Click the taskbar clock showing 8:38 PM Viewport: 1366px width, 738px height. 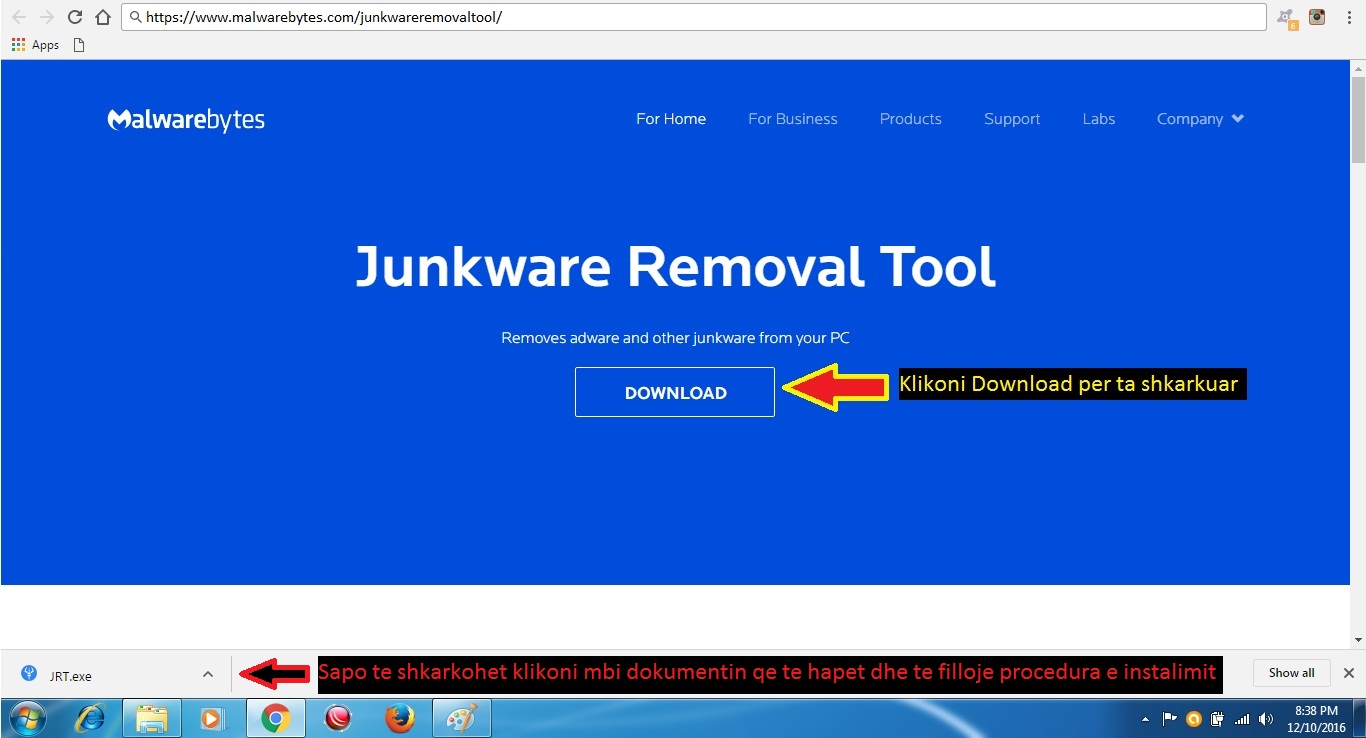(x=1316, y=719)
